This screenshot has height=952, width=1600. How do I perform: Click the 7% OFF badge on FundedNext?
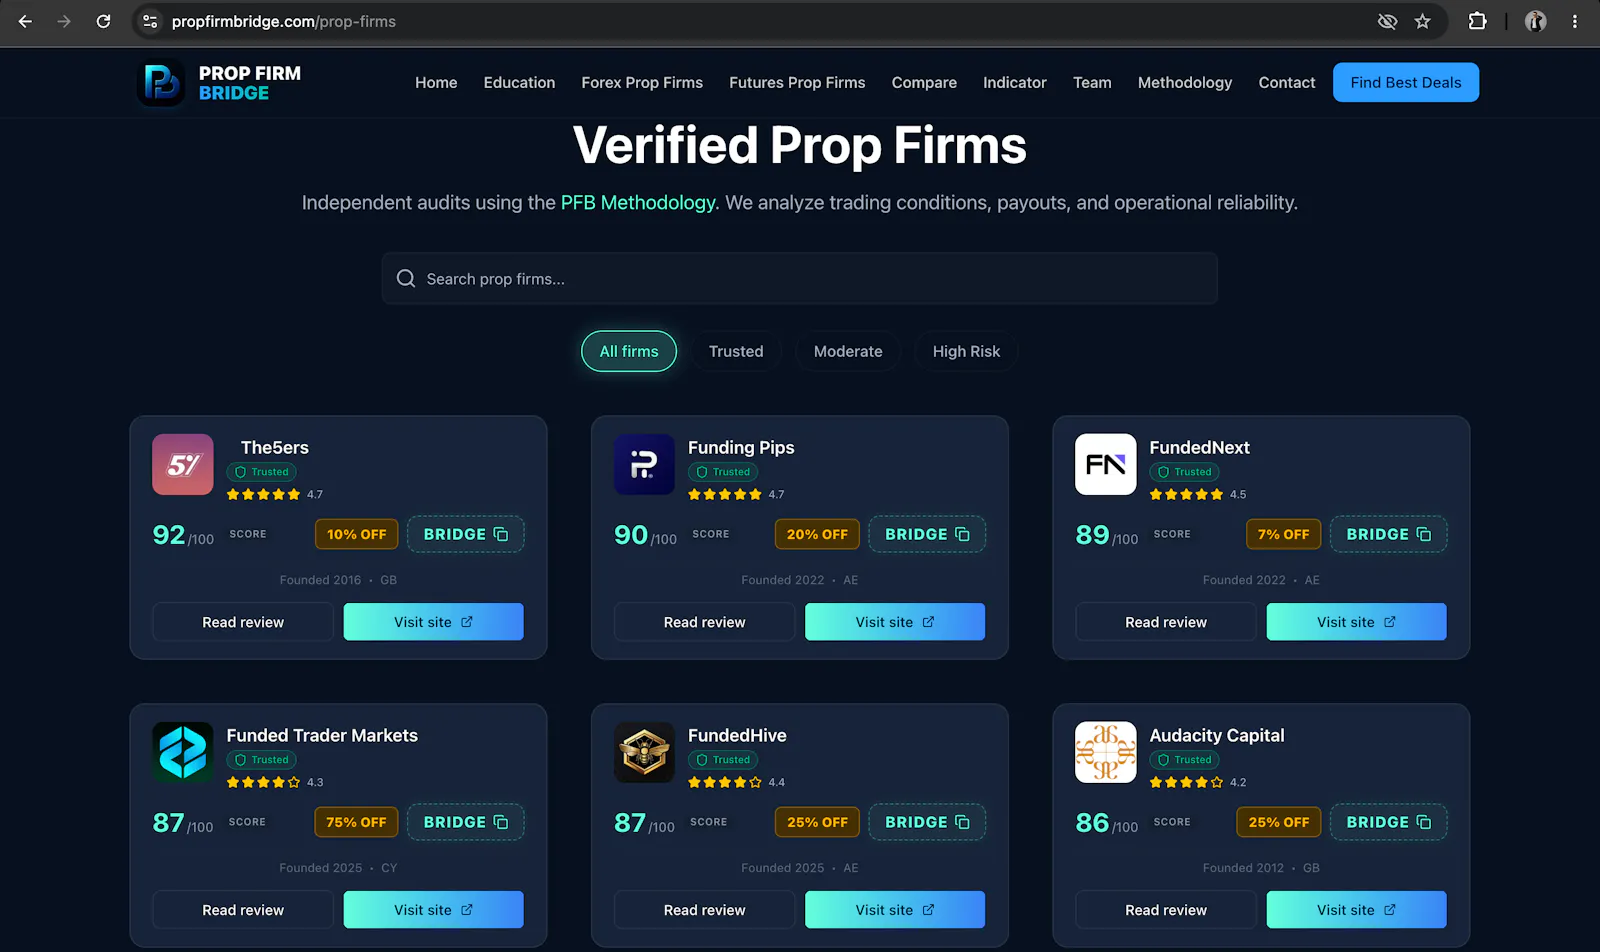(x=1284, y=534)
